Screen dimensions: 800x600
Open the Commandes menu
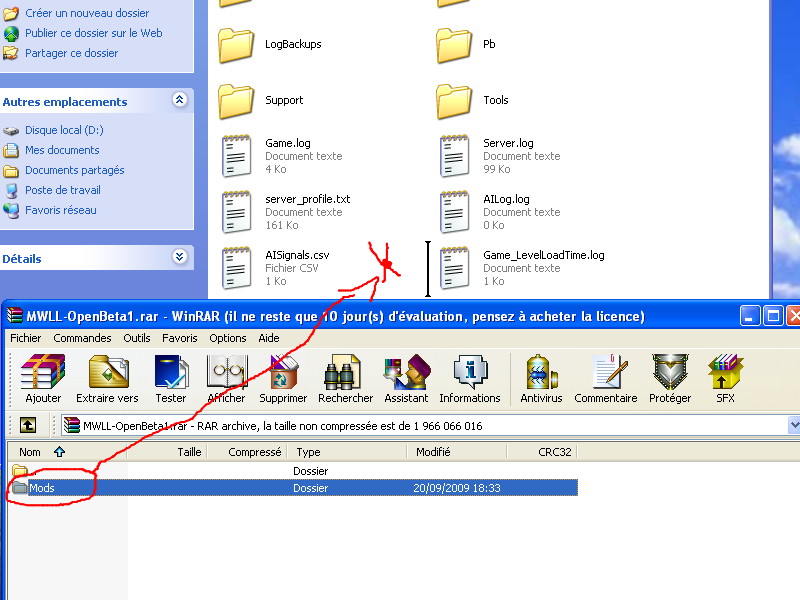click(x=82, y=338)
